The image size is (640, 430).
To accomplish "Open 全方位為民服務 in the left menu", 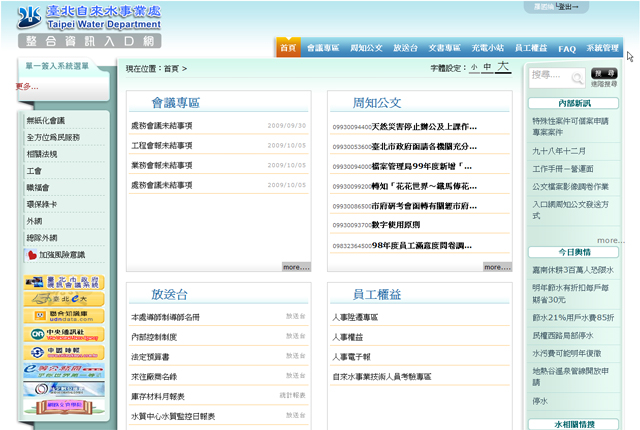I will tap(53, 137).
